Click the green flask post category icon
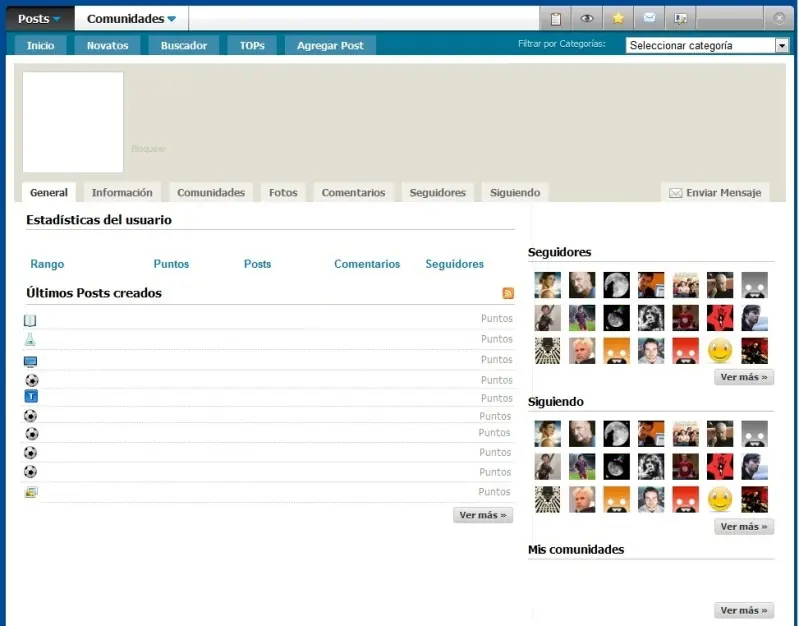Image resolution: width=799 pixels, height=626 pixels. [30, 340]
